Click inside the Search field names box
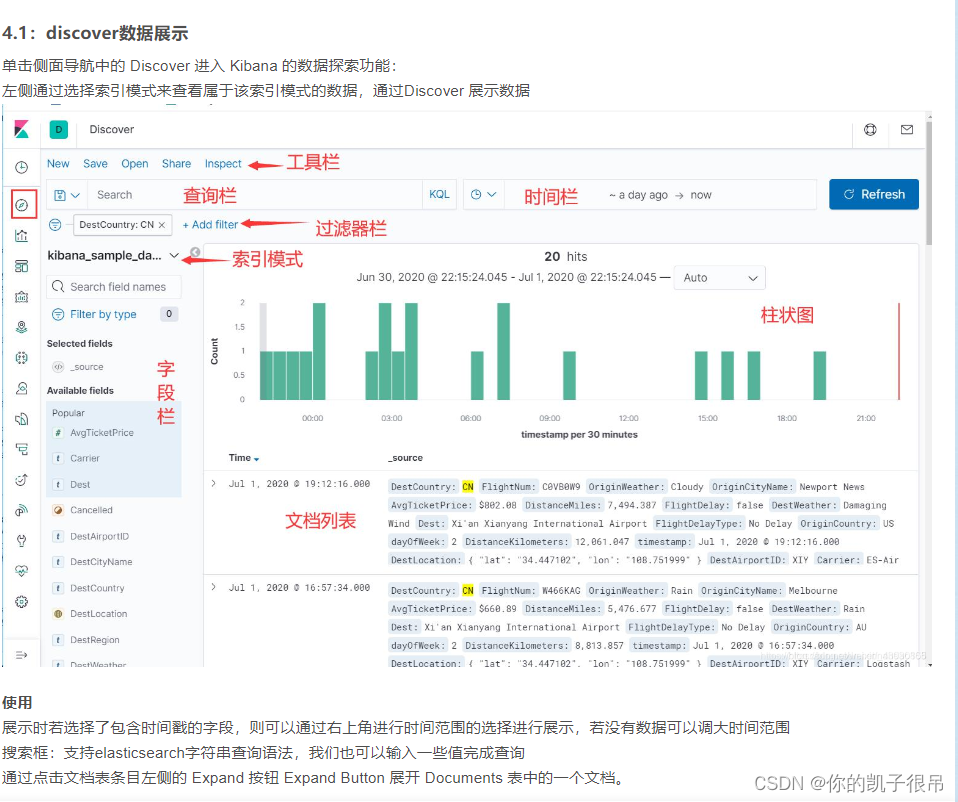The image size is (958, 802). tap(113, 286)
